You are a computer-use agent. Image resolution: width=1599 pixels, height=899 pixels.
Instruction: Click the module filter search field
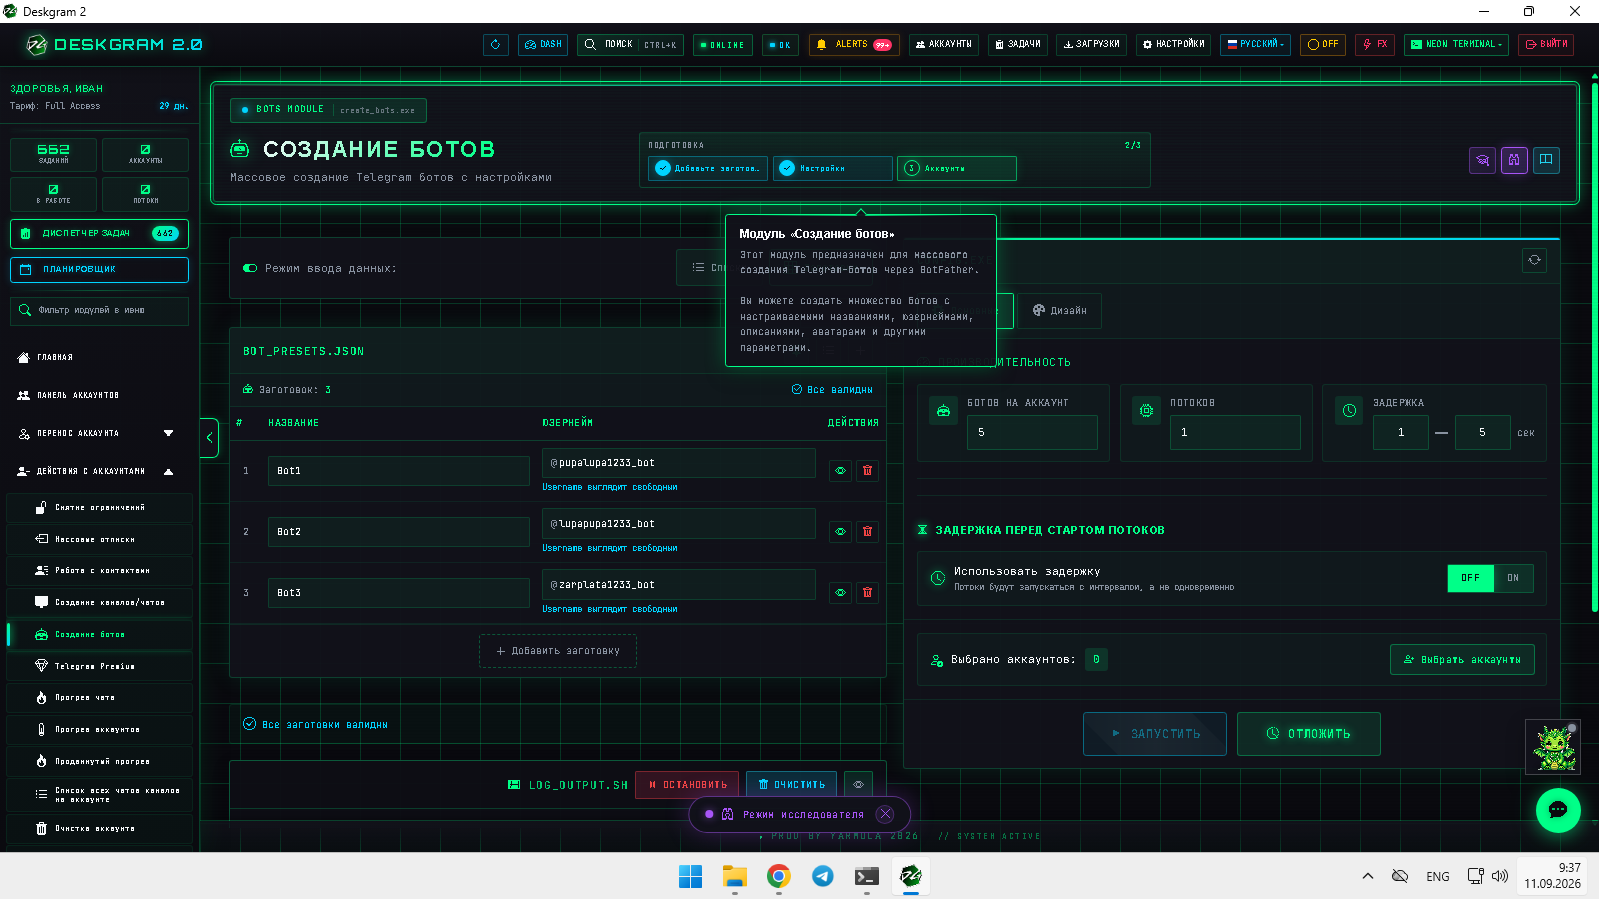click(99, 311)
